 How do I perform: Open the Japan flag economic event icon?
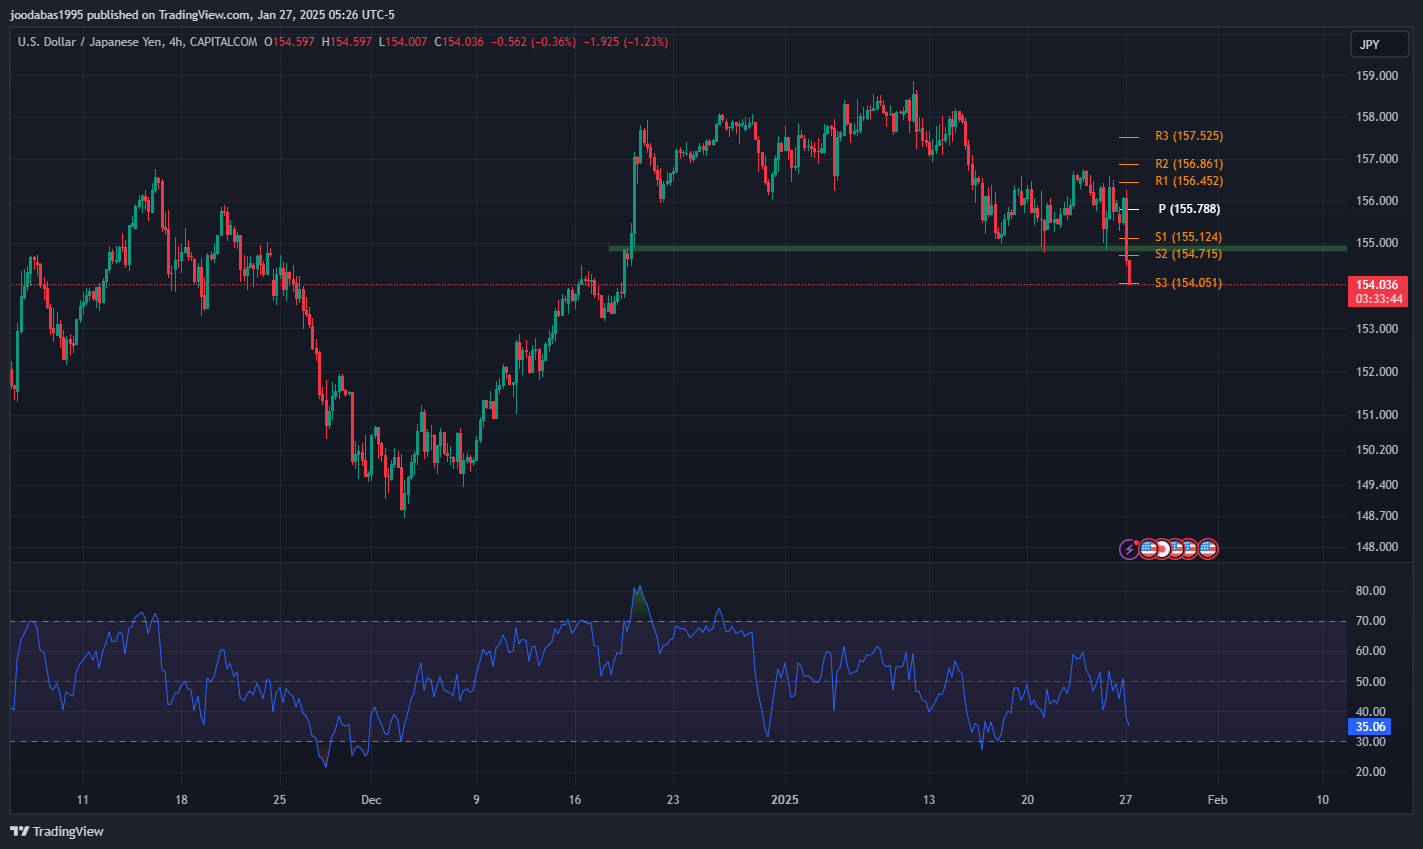(1164, 549)
